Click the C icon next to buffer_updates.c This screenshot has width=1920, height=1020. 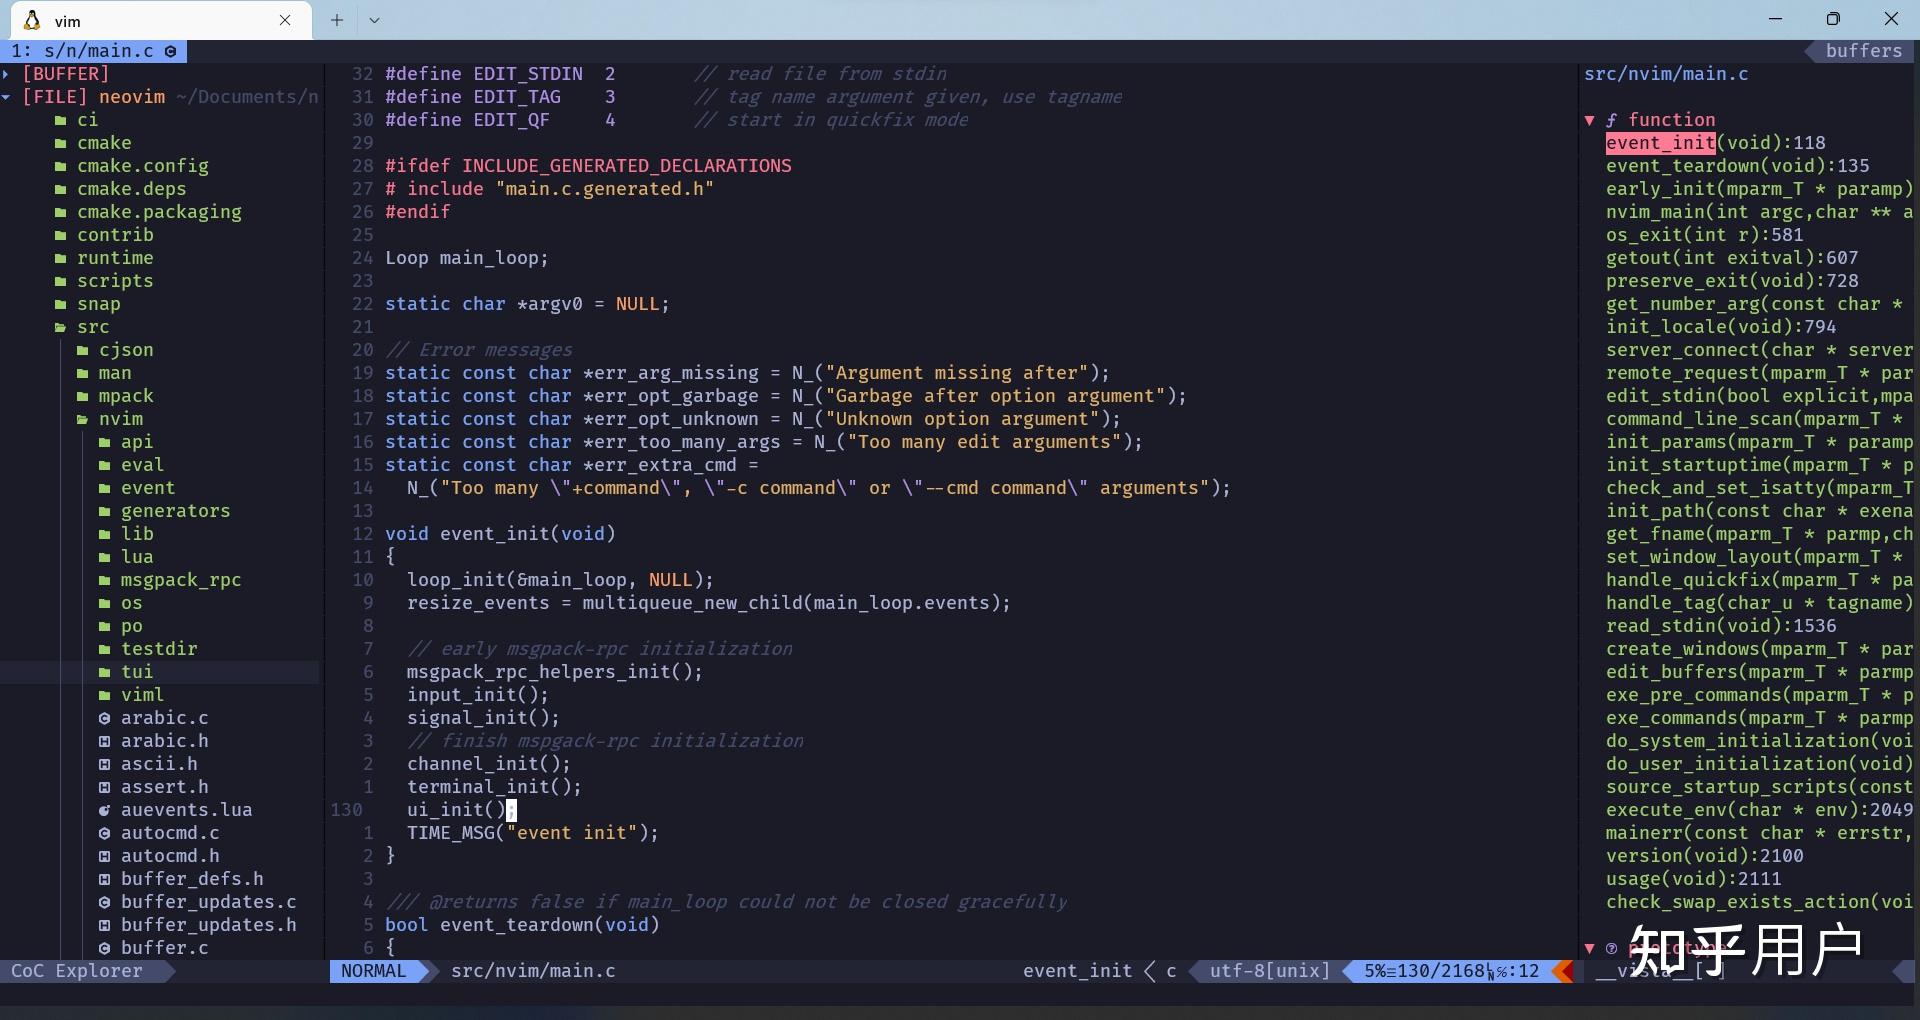click(x=105, y=902)
